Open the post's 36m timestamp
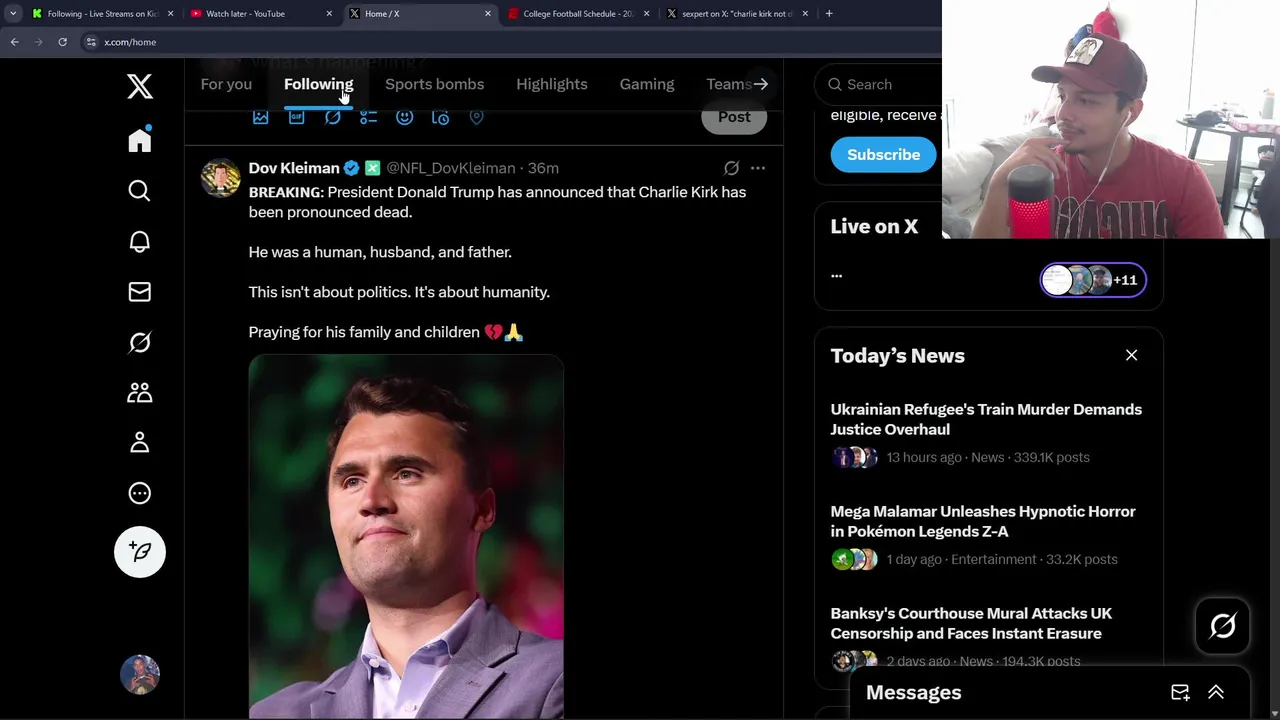The width and height of the screenshot is (1280, 720). 543,168
